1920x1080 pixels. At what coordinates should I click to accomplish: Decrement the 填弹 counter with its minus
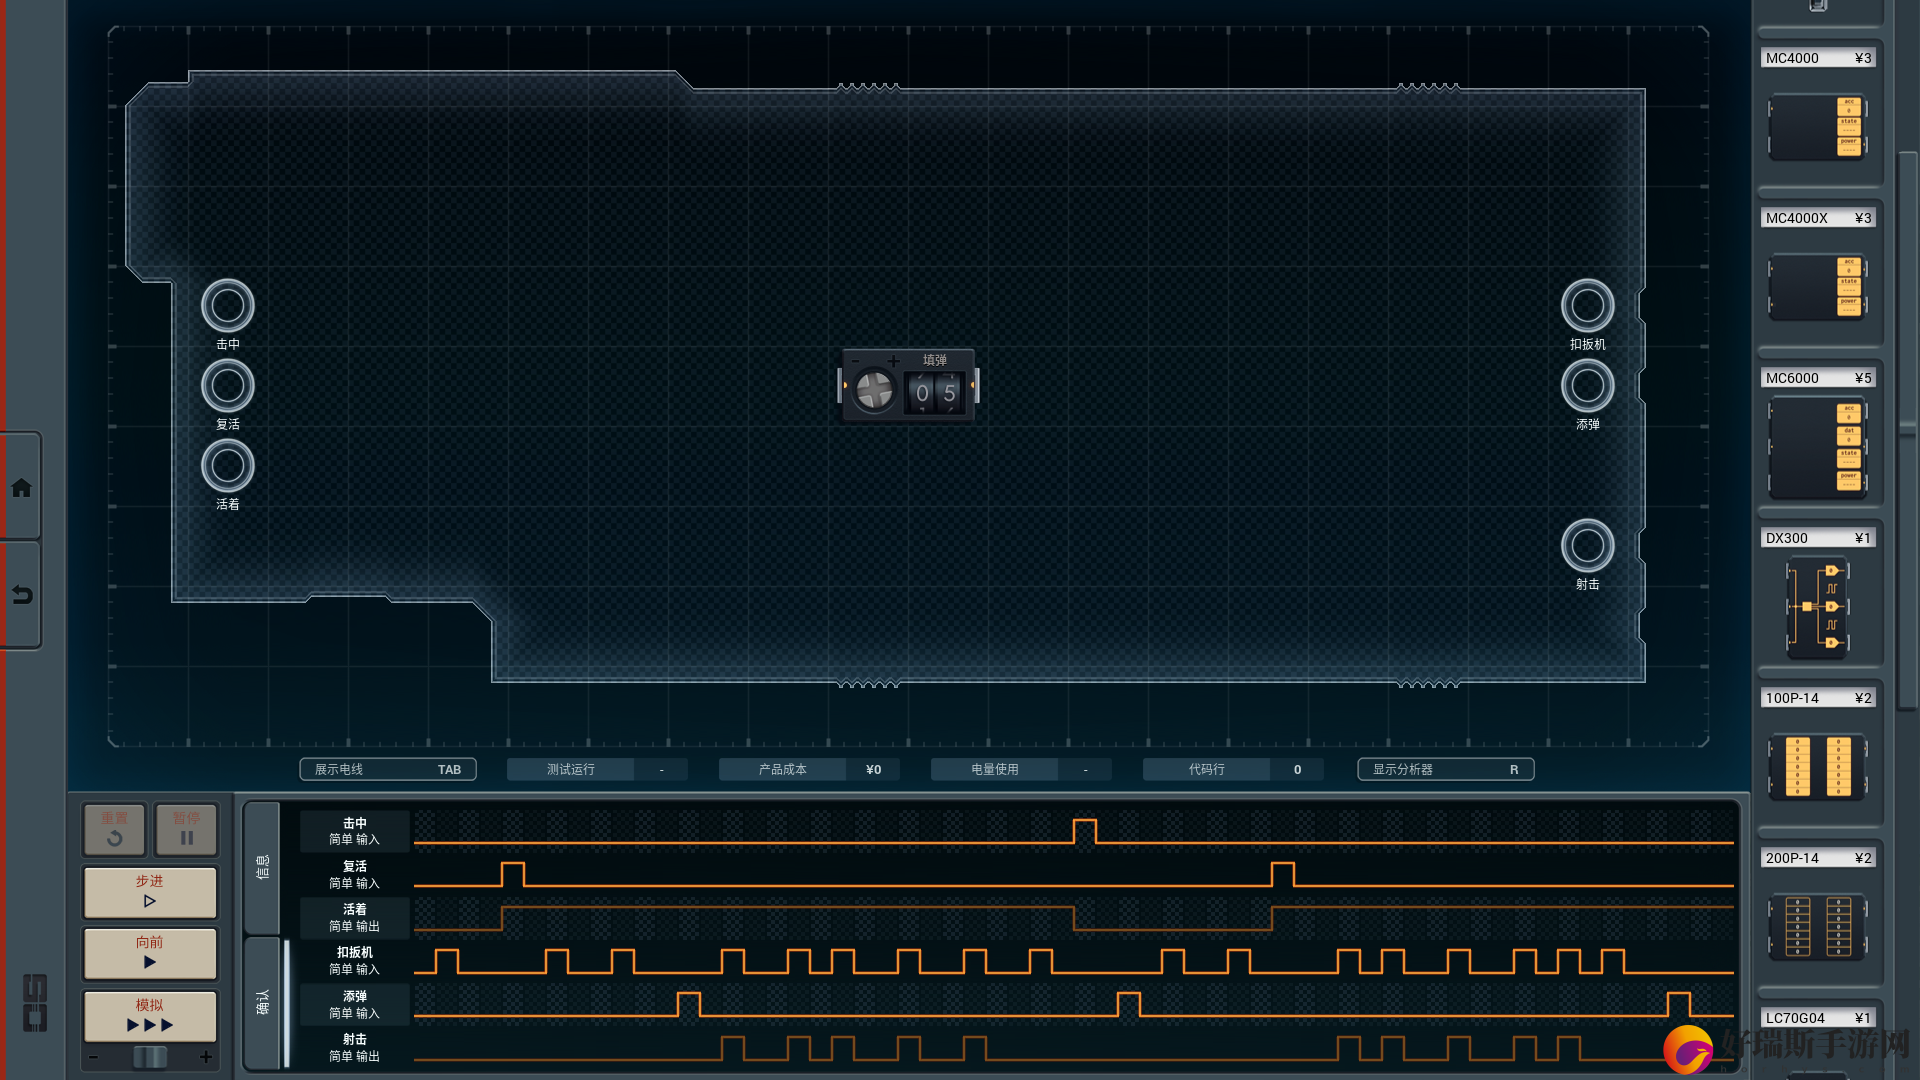click(x=856, y=361)
